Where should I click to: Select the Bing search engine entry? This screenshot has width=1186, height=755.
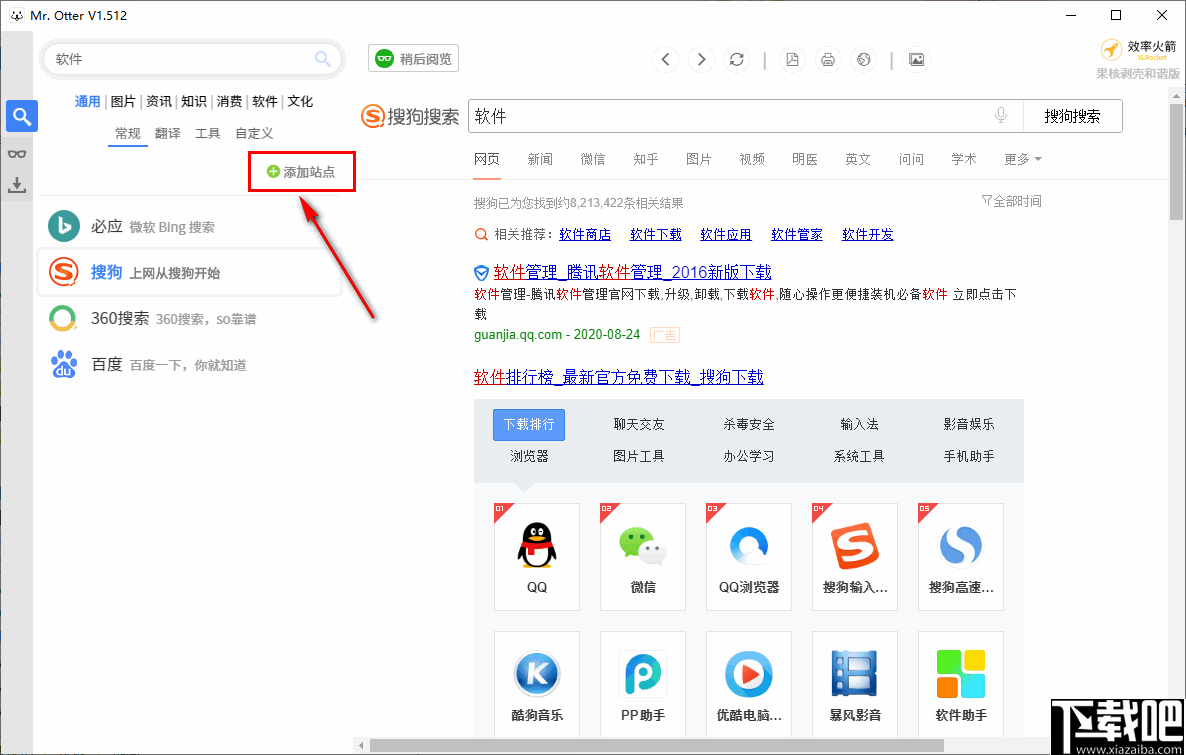pyautogui.click(x=191, y=226)
